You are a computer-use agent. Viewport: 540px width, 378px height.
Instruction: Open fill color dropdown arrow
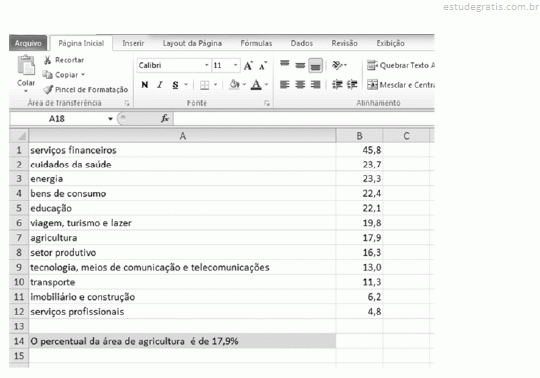click(x=244, y=85)
